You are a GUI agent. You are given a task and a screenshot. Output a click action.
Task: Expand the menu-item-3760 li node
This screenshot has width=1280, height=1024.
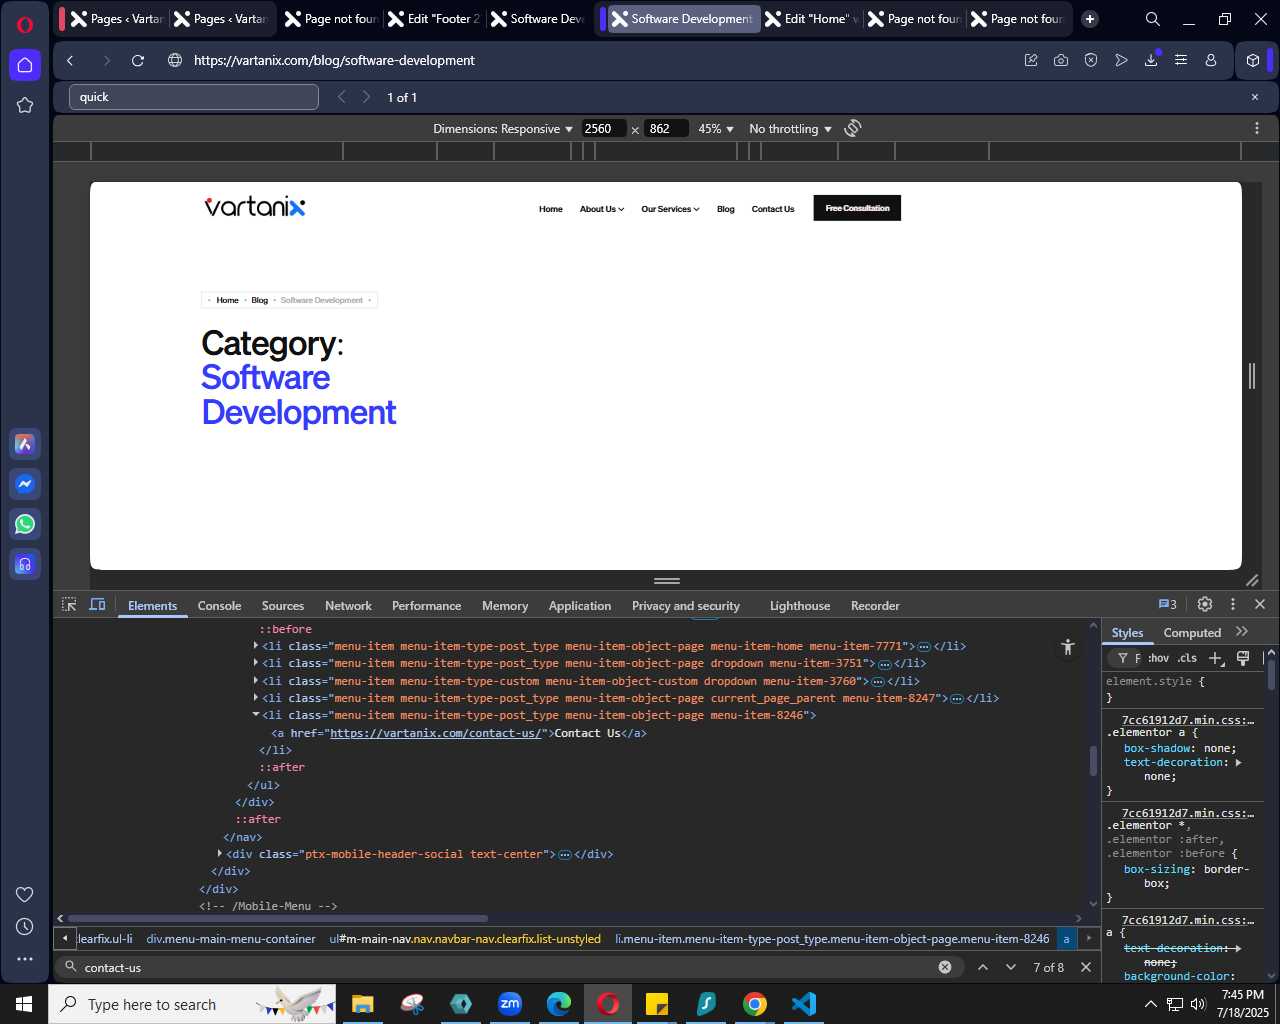coord(256,680)
